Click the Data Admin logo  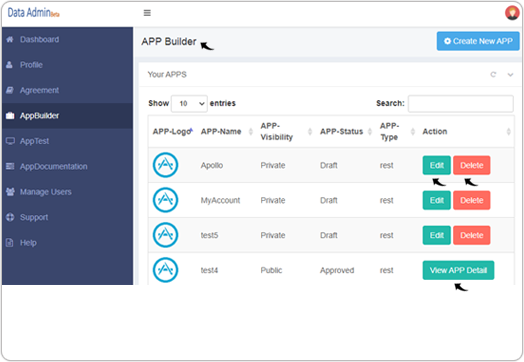point(33,13)
